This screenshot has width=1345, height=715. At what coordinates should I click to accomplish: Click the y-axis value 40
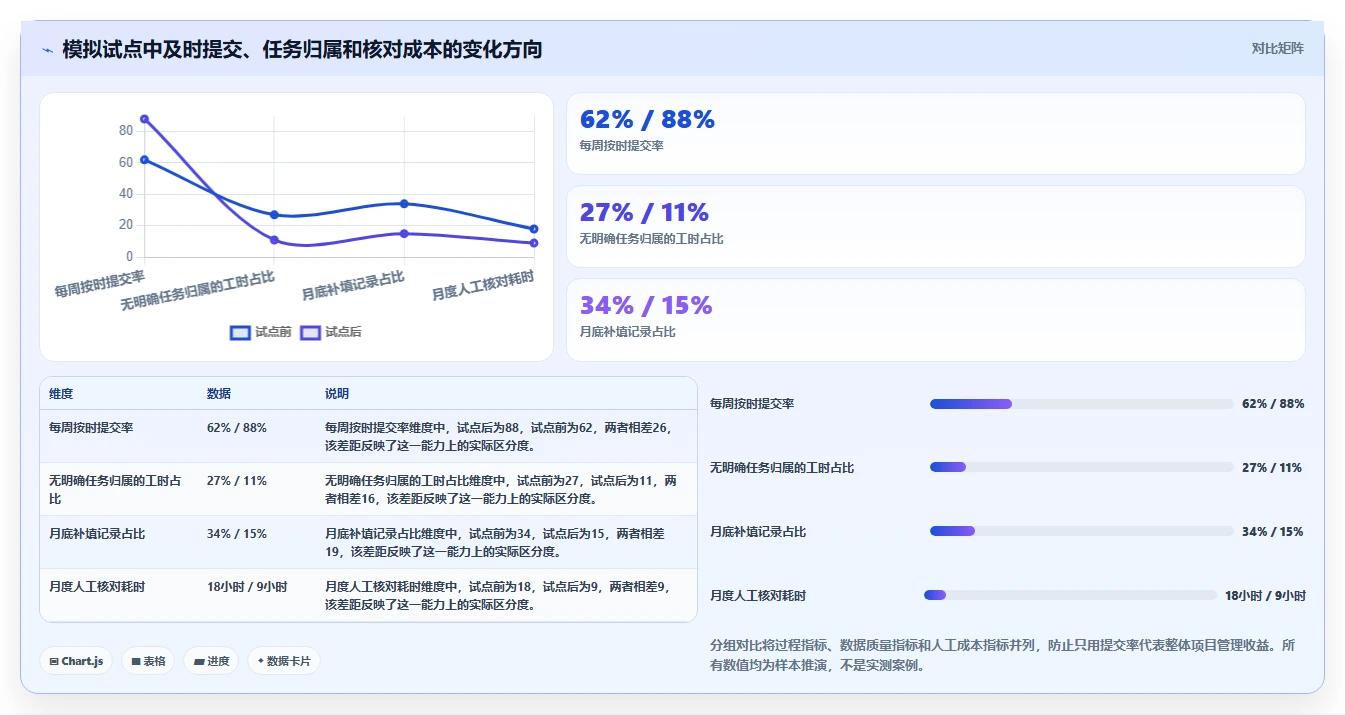(125, 194)
